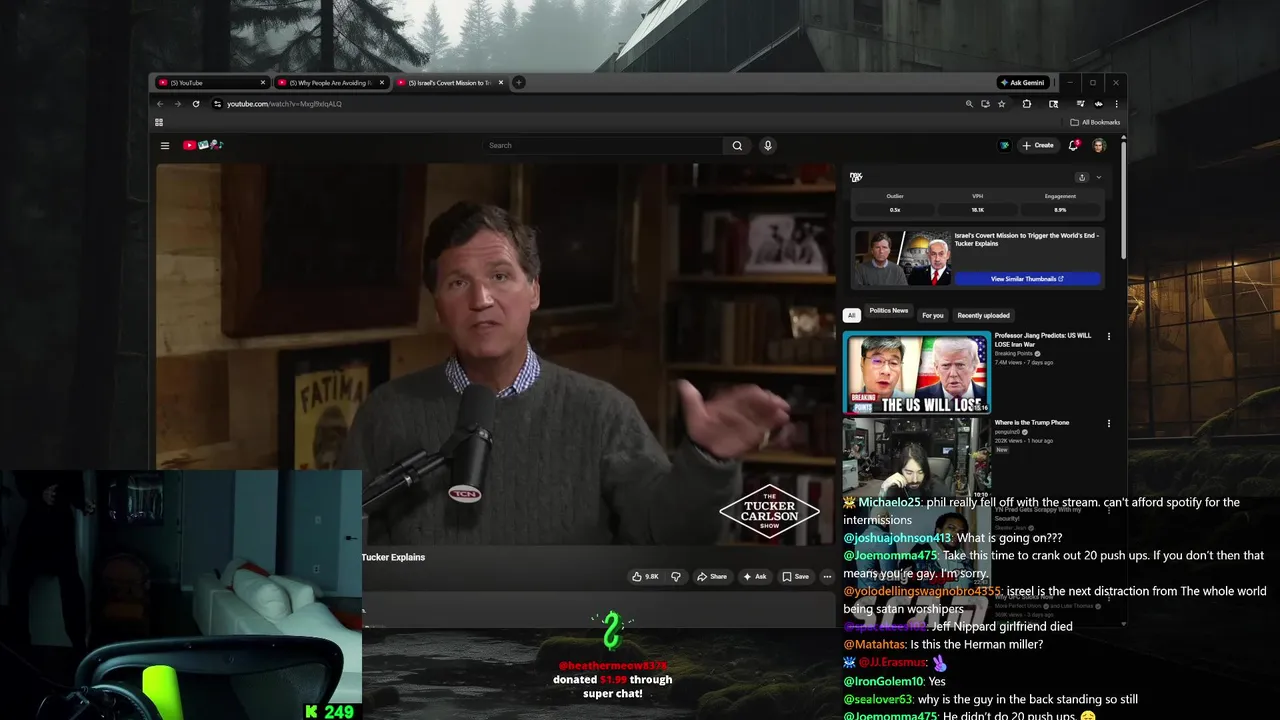1280x720 pixels.
Task: Open All Bookmarks folder
Action: click(1095, 122)
